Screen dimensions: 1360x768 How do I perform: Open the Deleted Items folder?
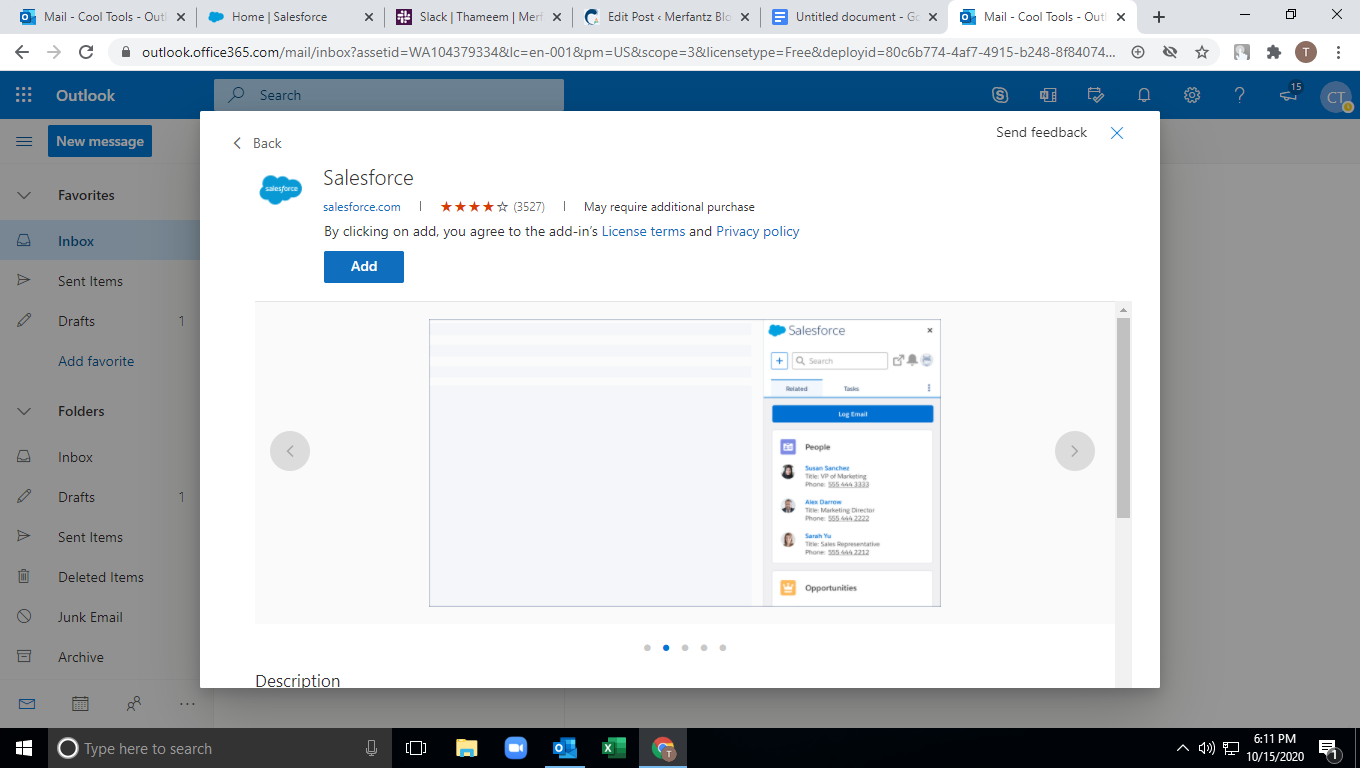click(100, 577)
